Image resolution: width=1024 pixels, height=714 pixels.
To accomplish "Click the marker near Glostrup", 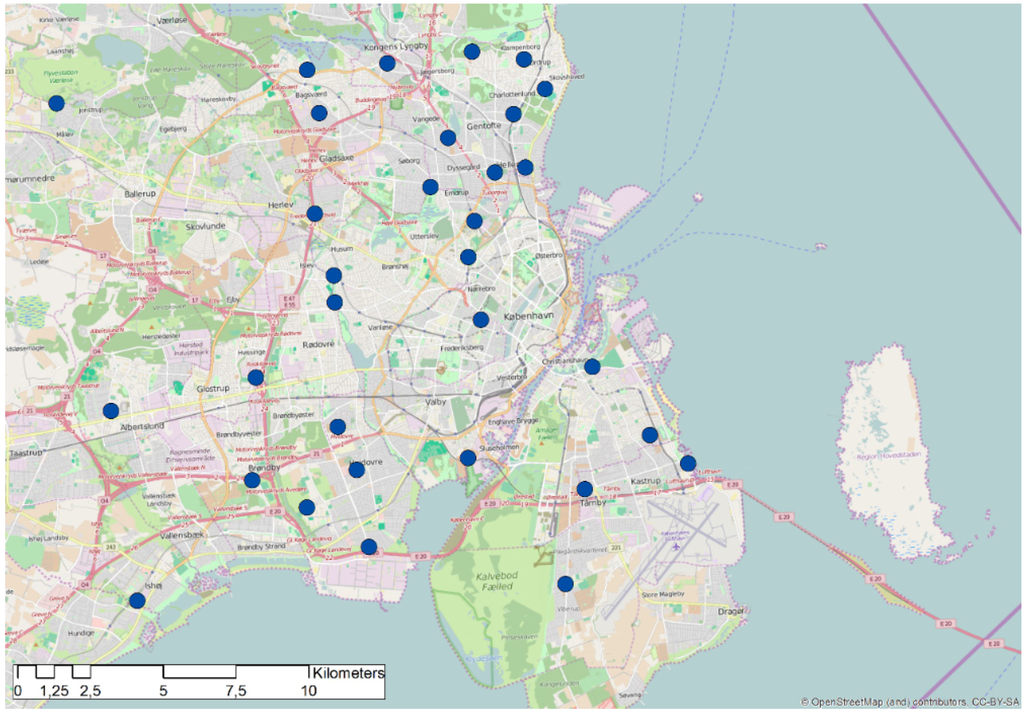I will [256, 377].
